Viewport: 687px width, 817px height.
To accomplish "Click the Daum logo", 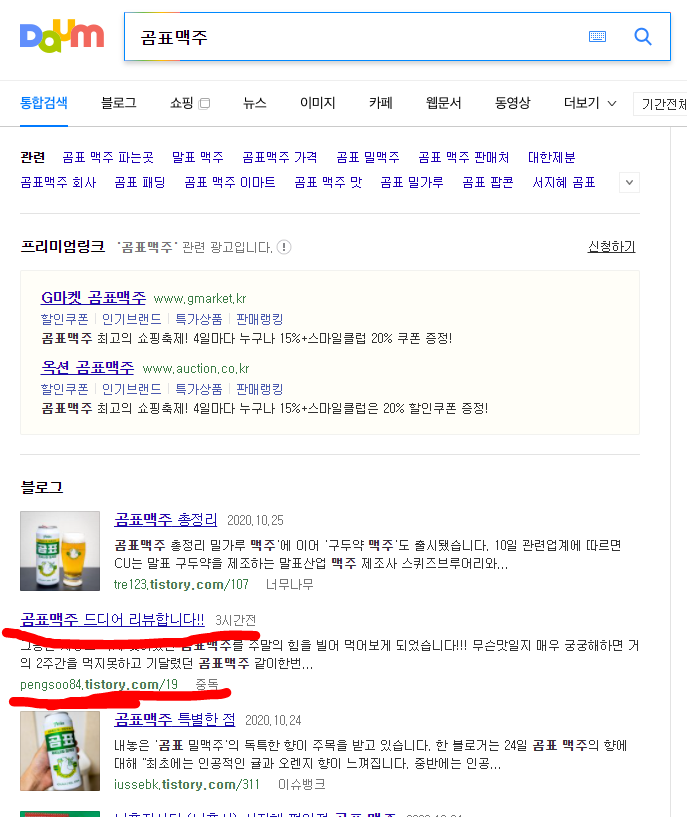I will click(x=62, y=36).
